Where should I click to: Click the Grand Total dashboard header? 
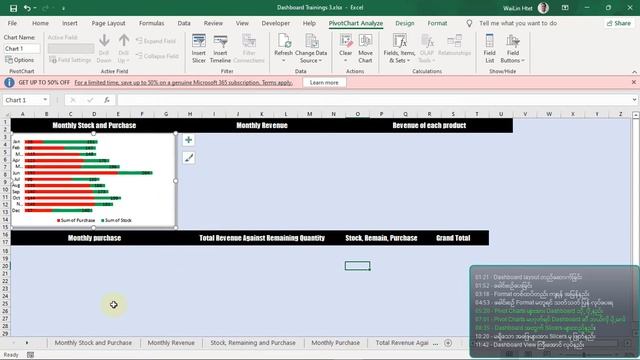tap(453, 238)
